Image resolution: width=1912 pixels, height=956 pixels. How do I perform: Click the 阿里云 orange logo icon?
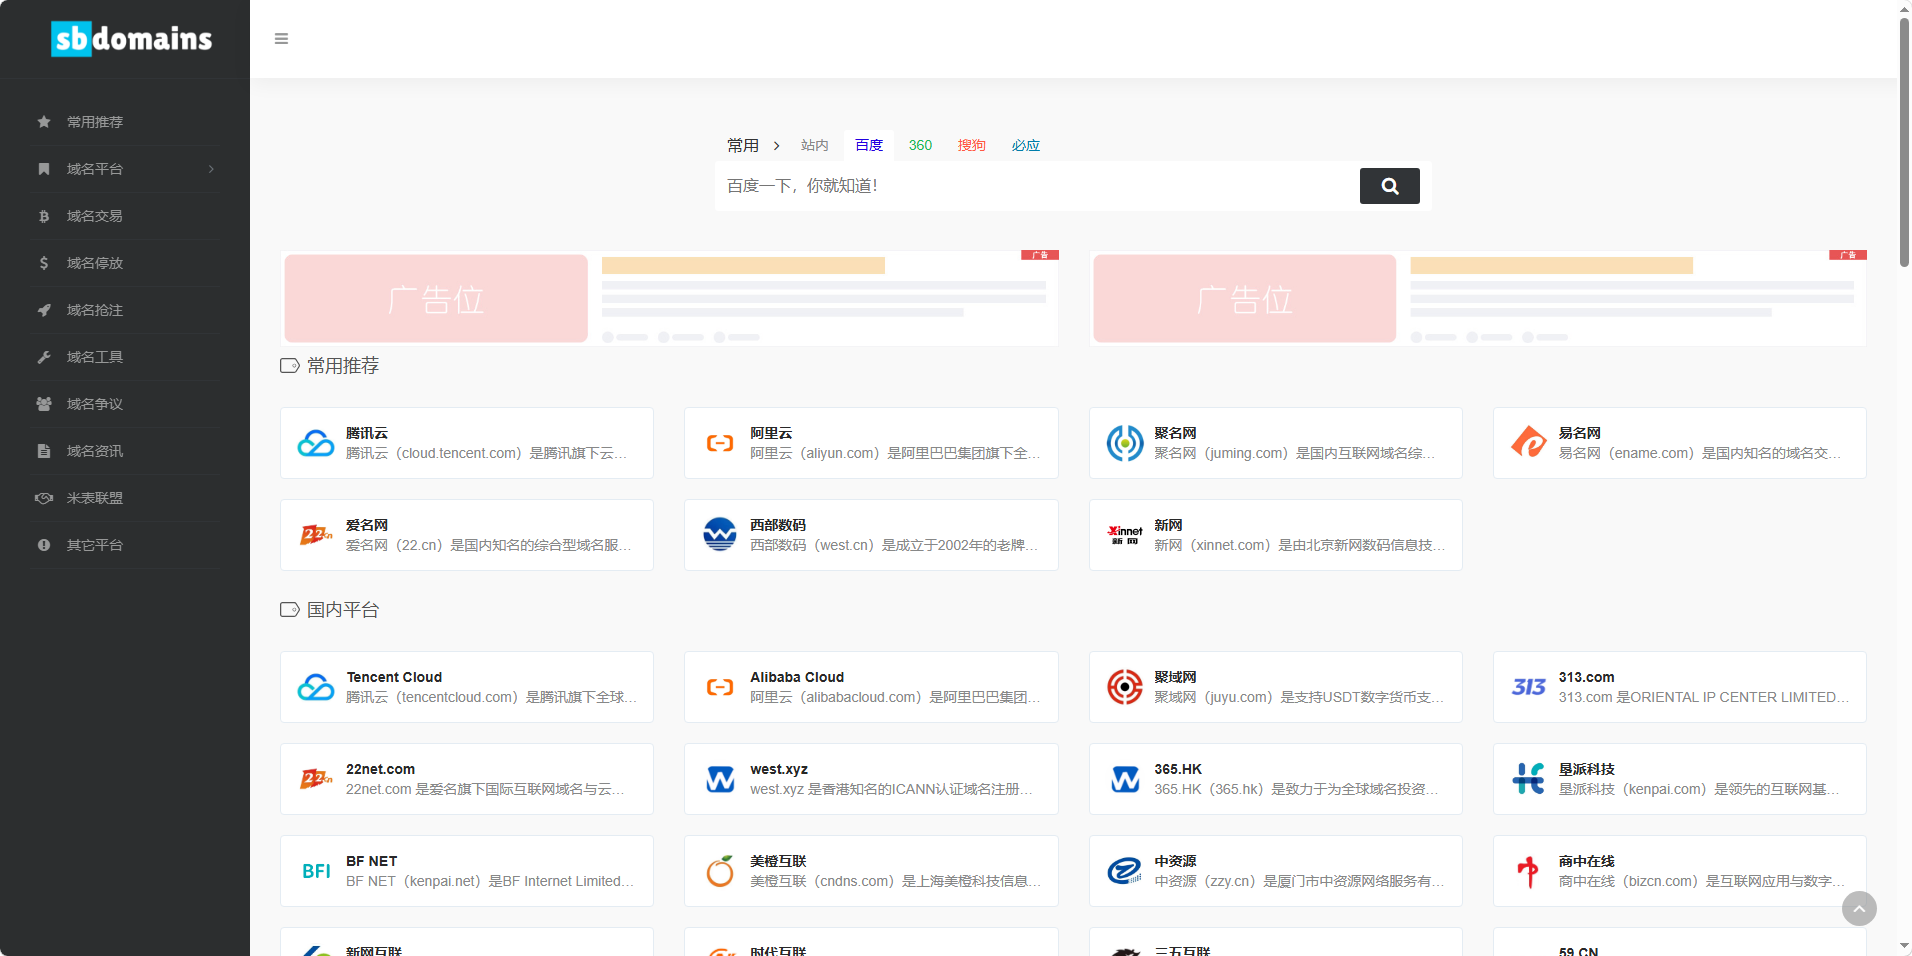pyautogui.click(x=720, y=443)
